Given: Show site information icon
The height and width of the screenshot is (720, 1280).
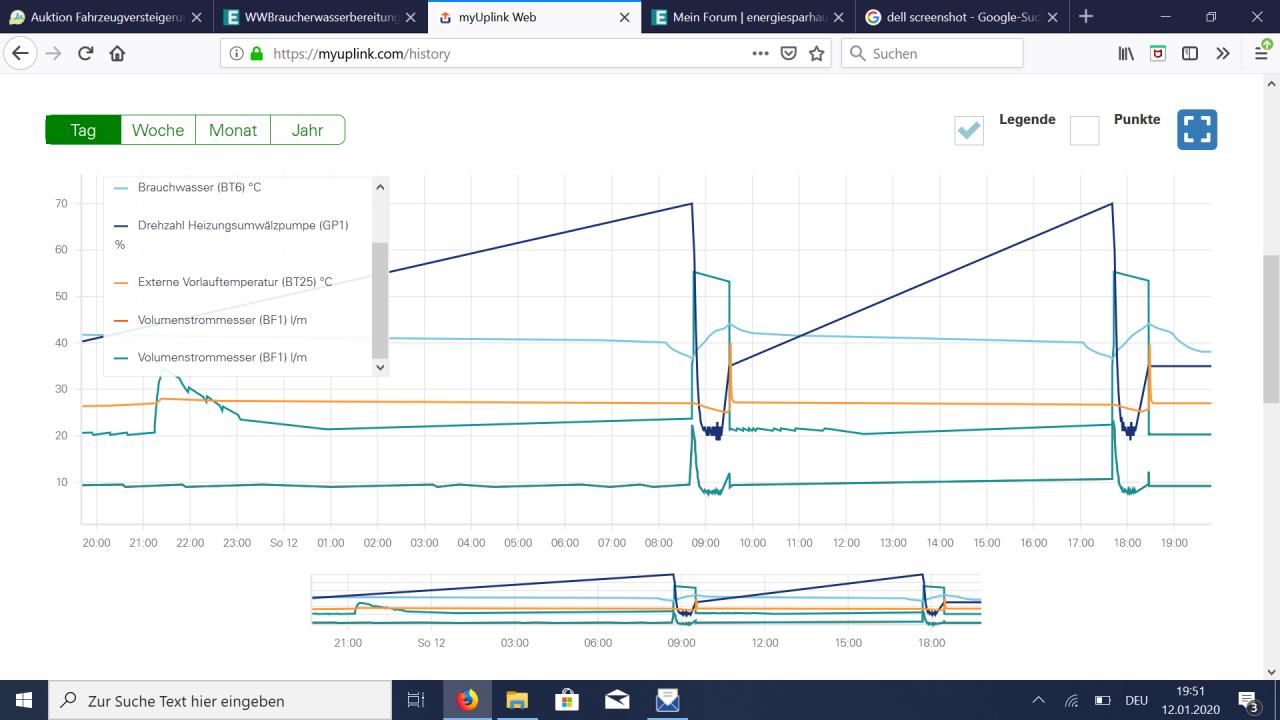Looking at the screenshot, I should 237,53.
